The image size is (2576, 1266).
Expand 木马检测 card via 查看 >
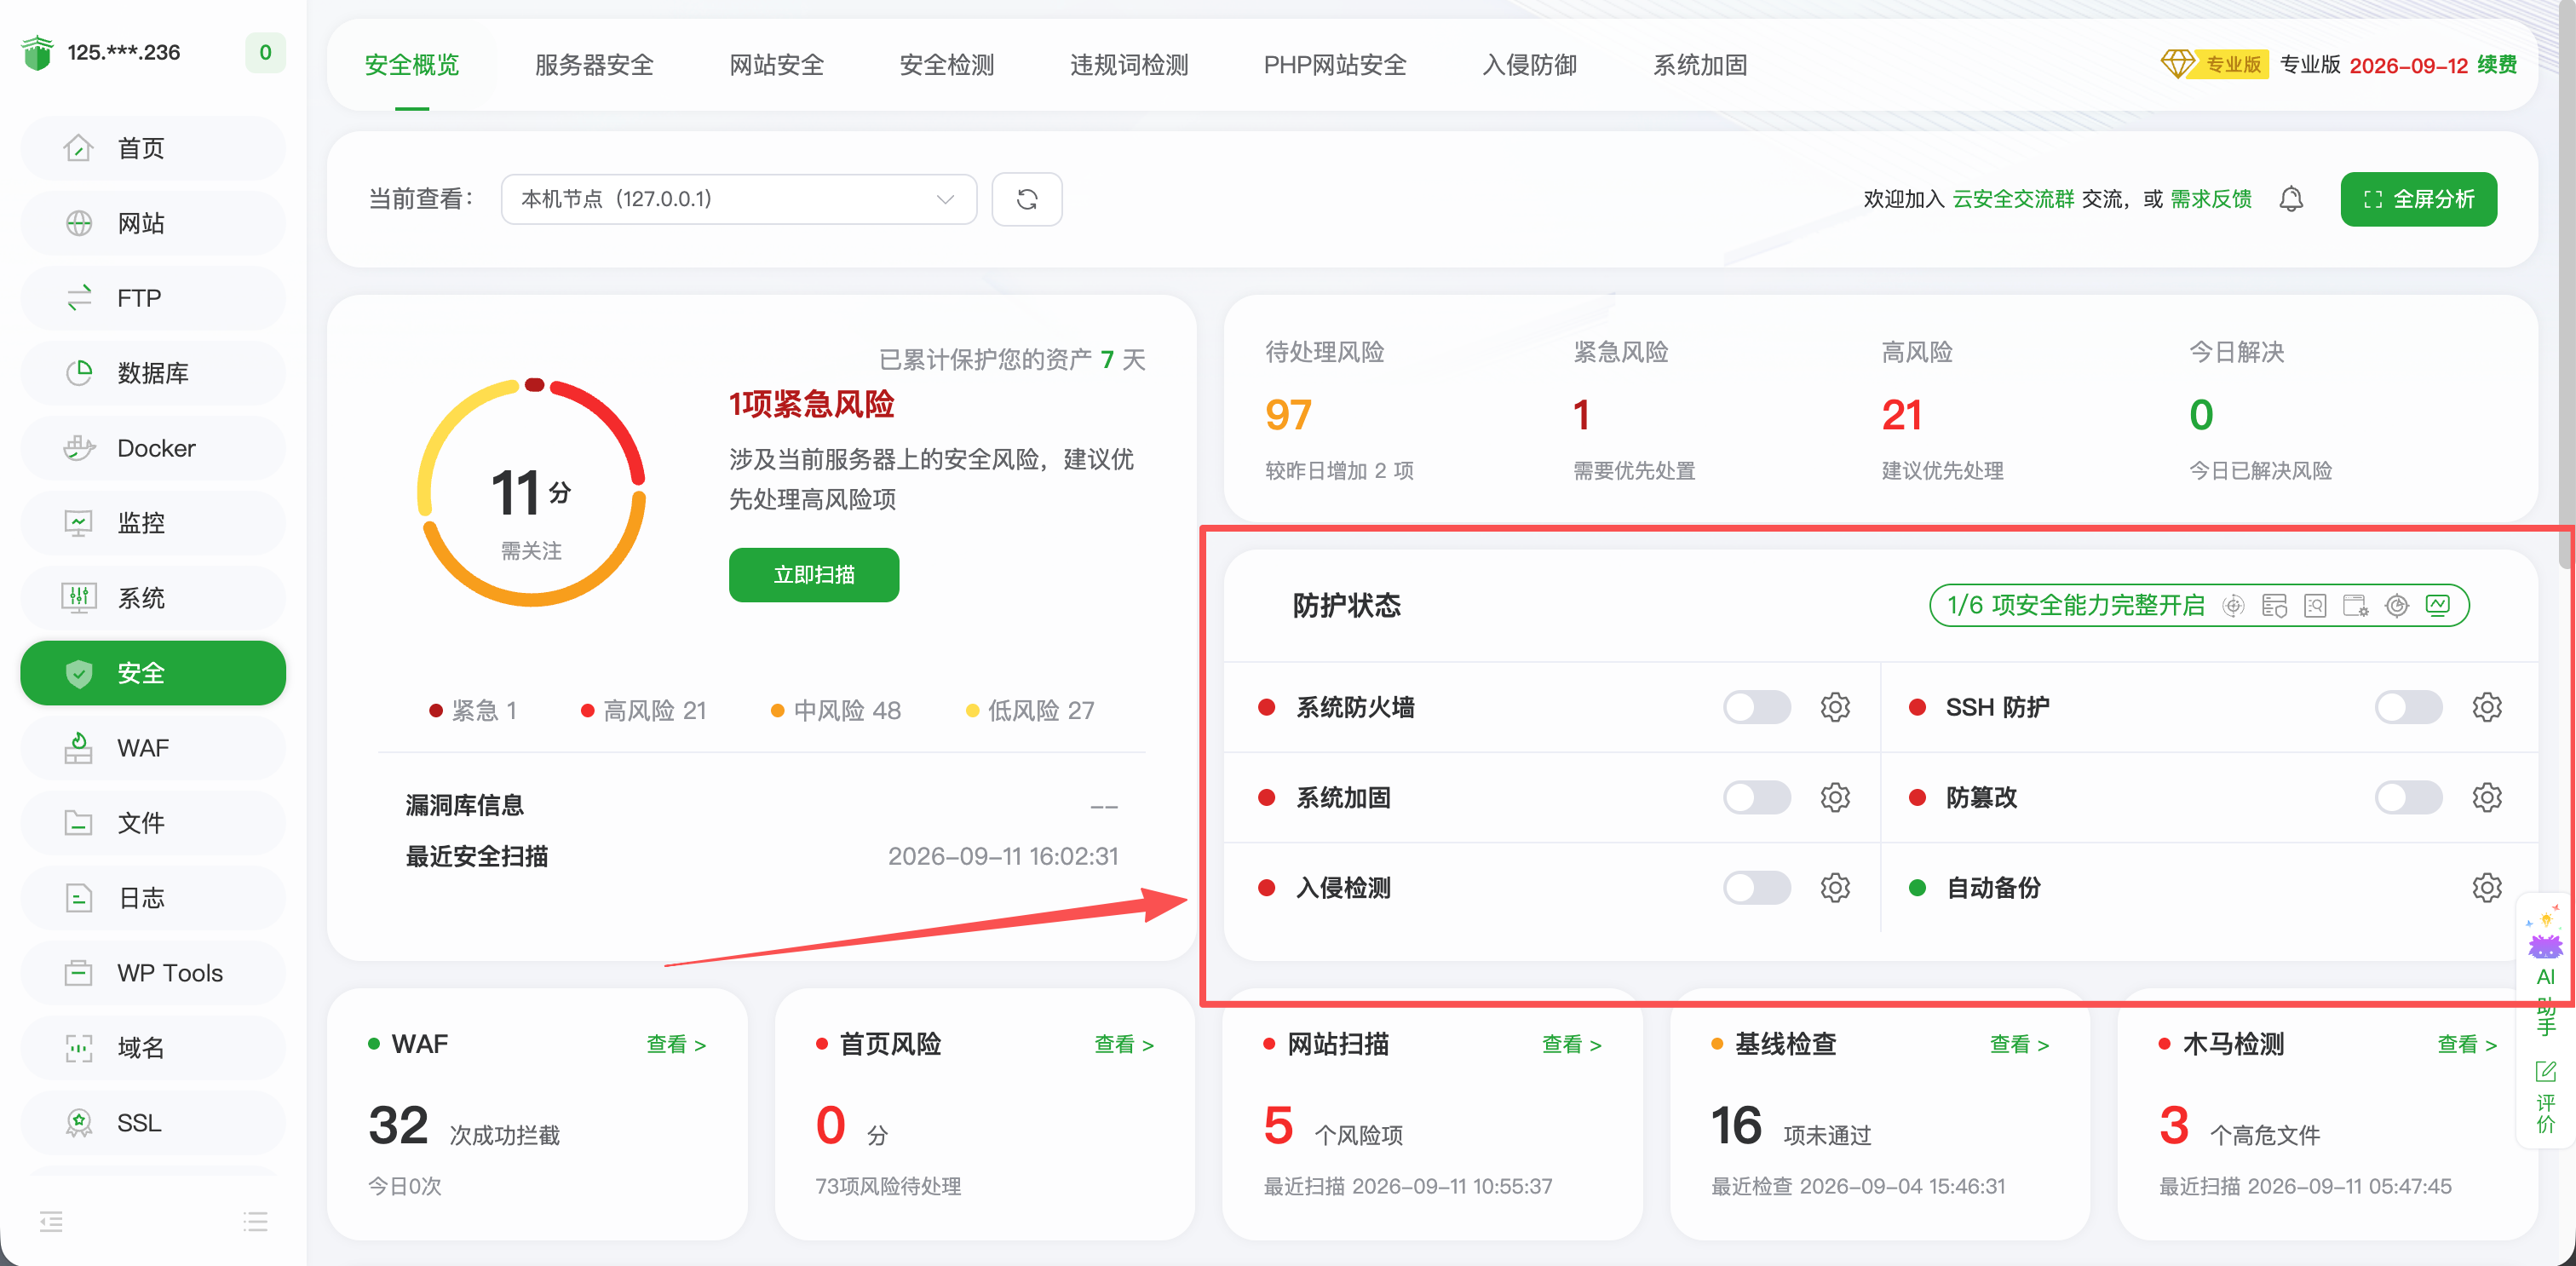pos(2467,1044)
